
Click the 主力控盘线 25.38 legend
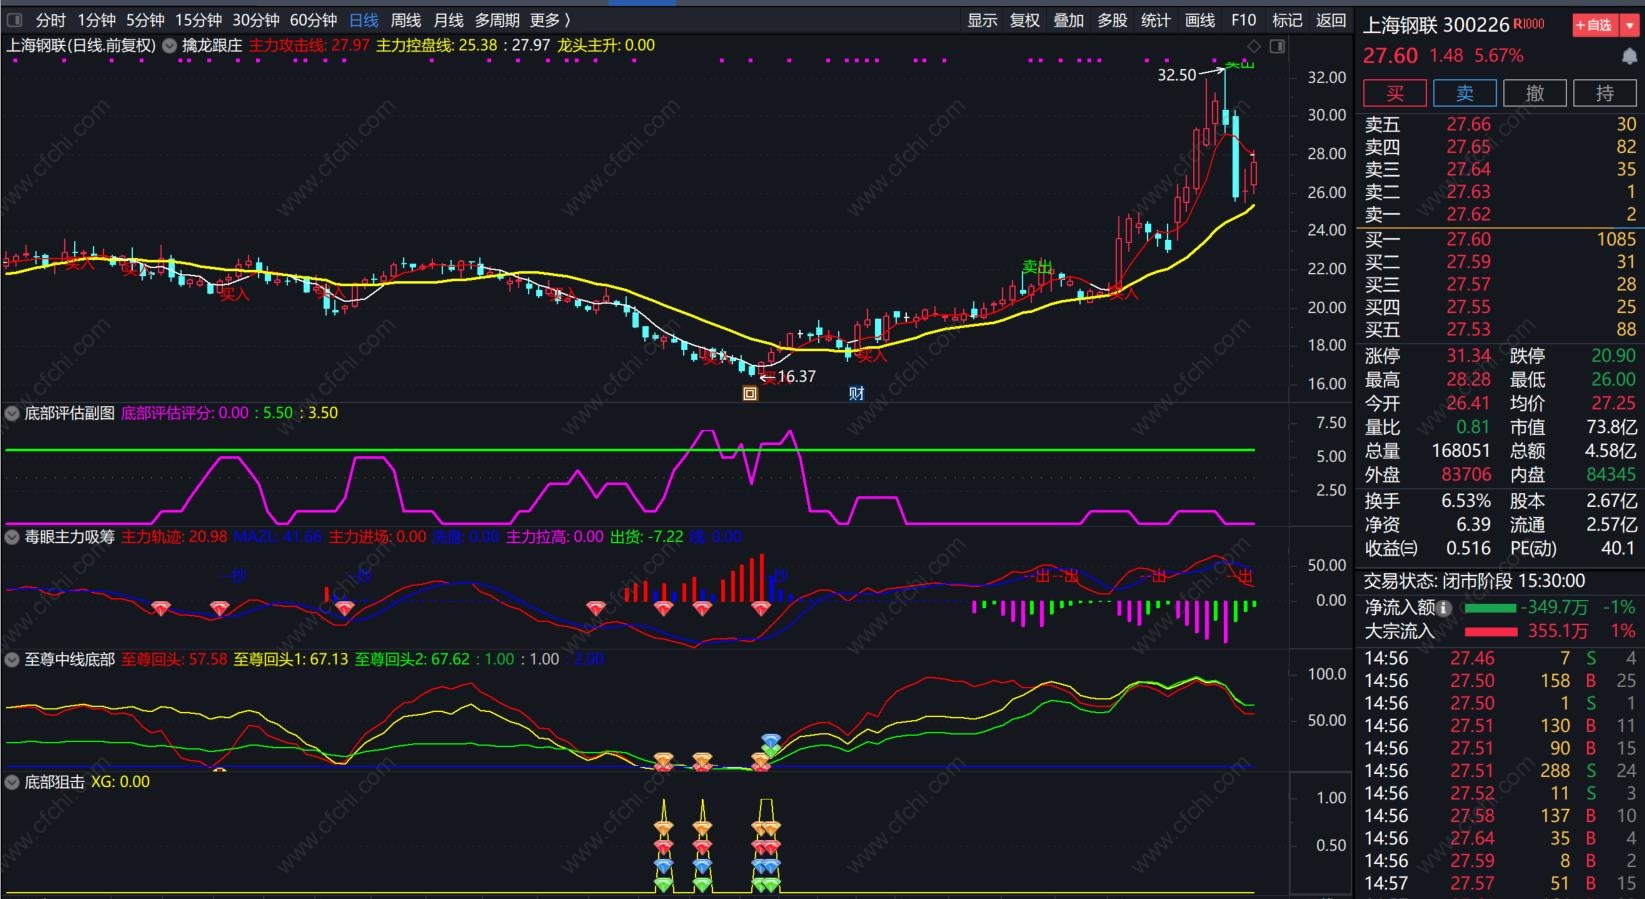[437, 45]
